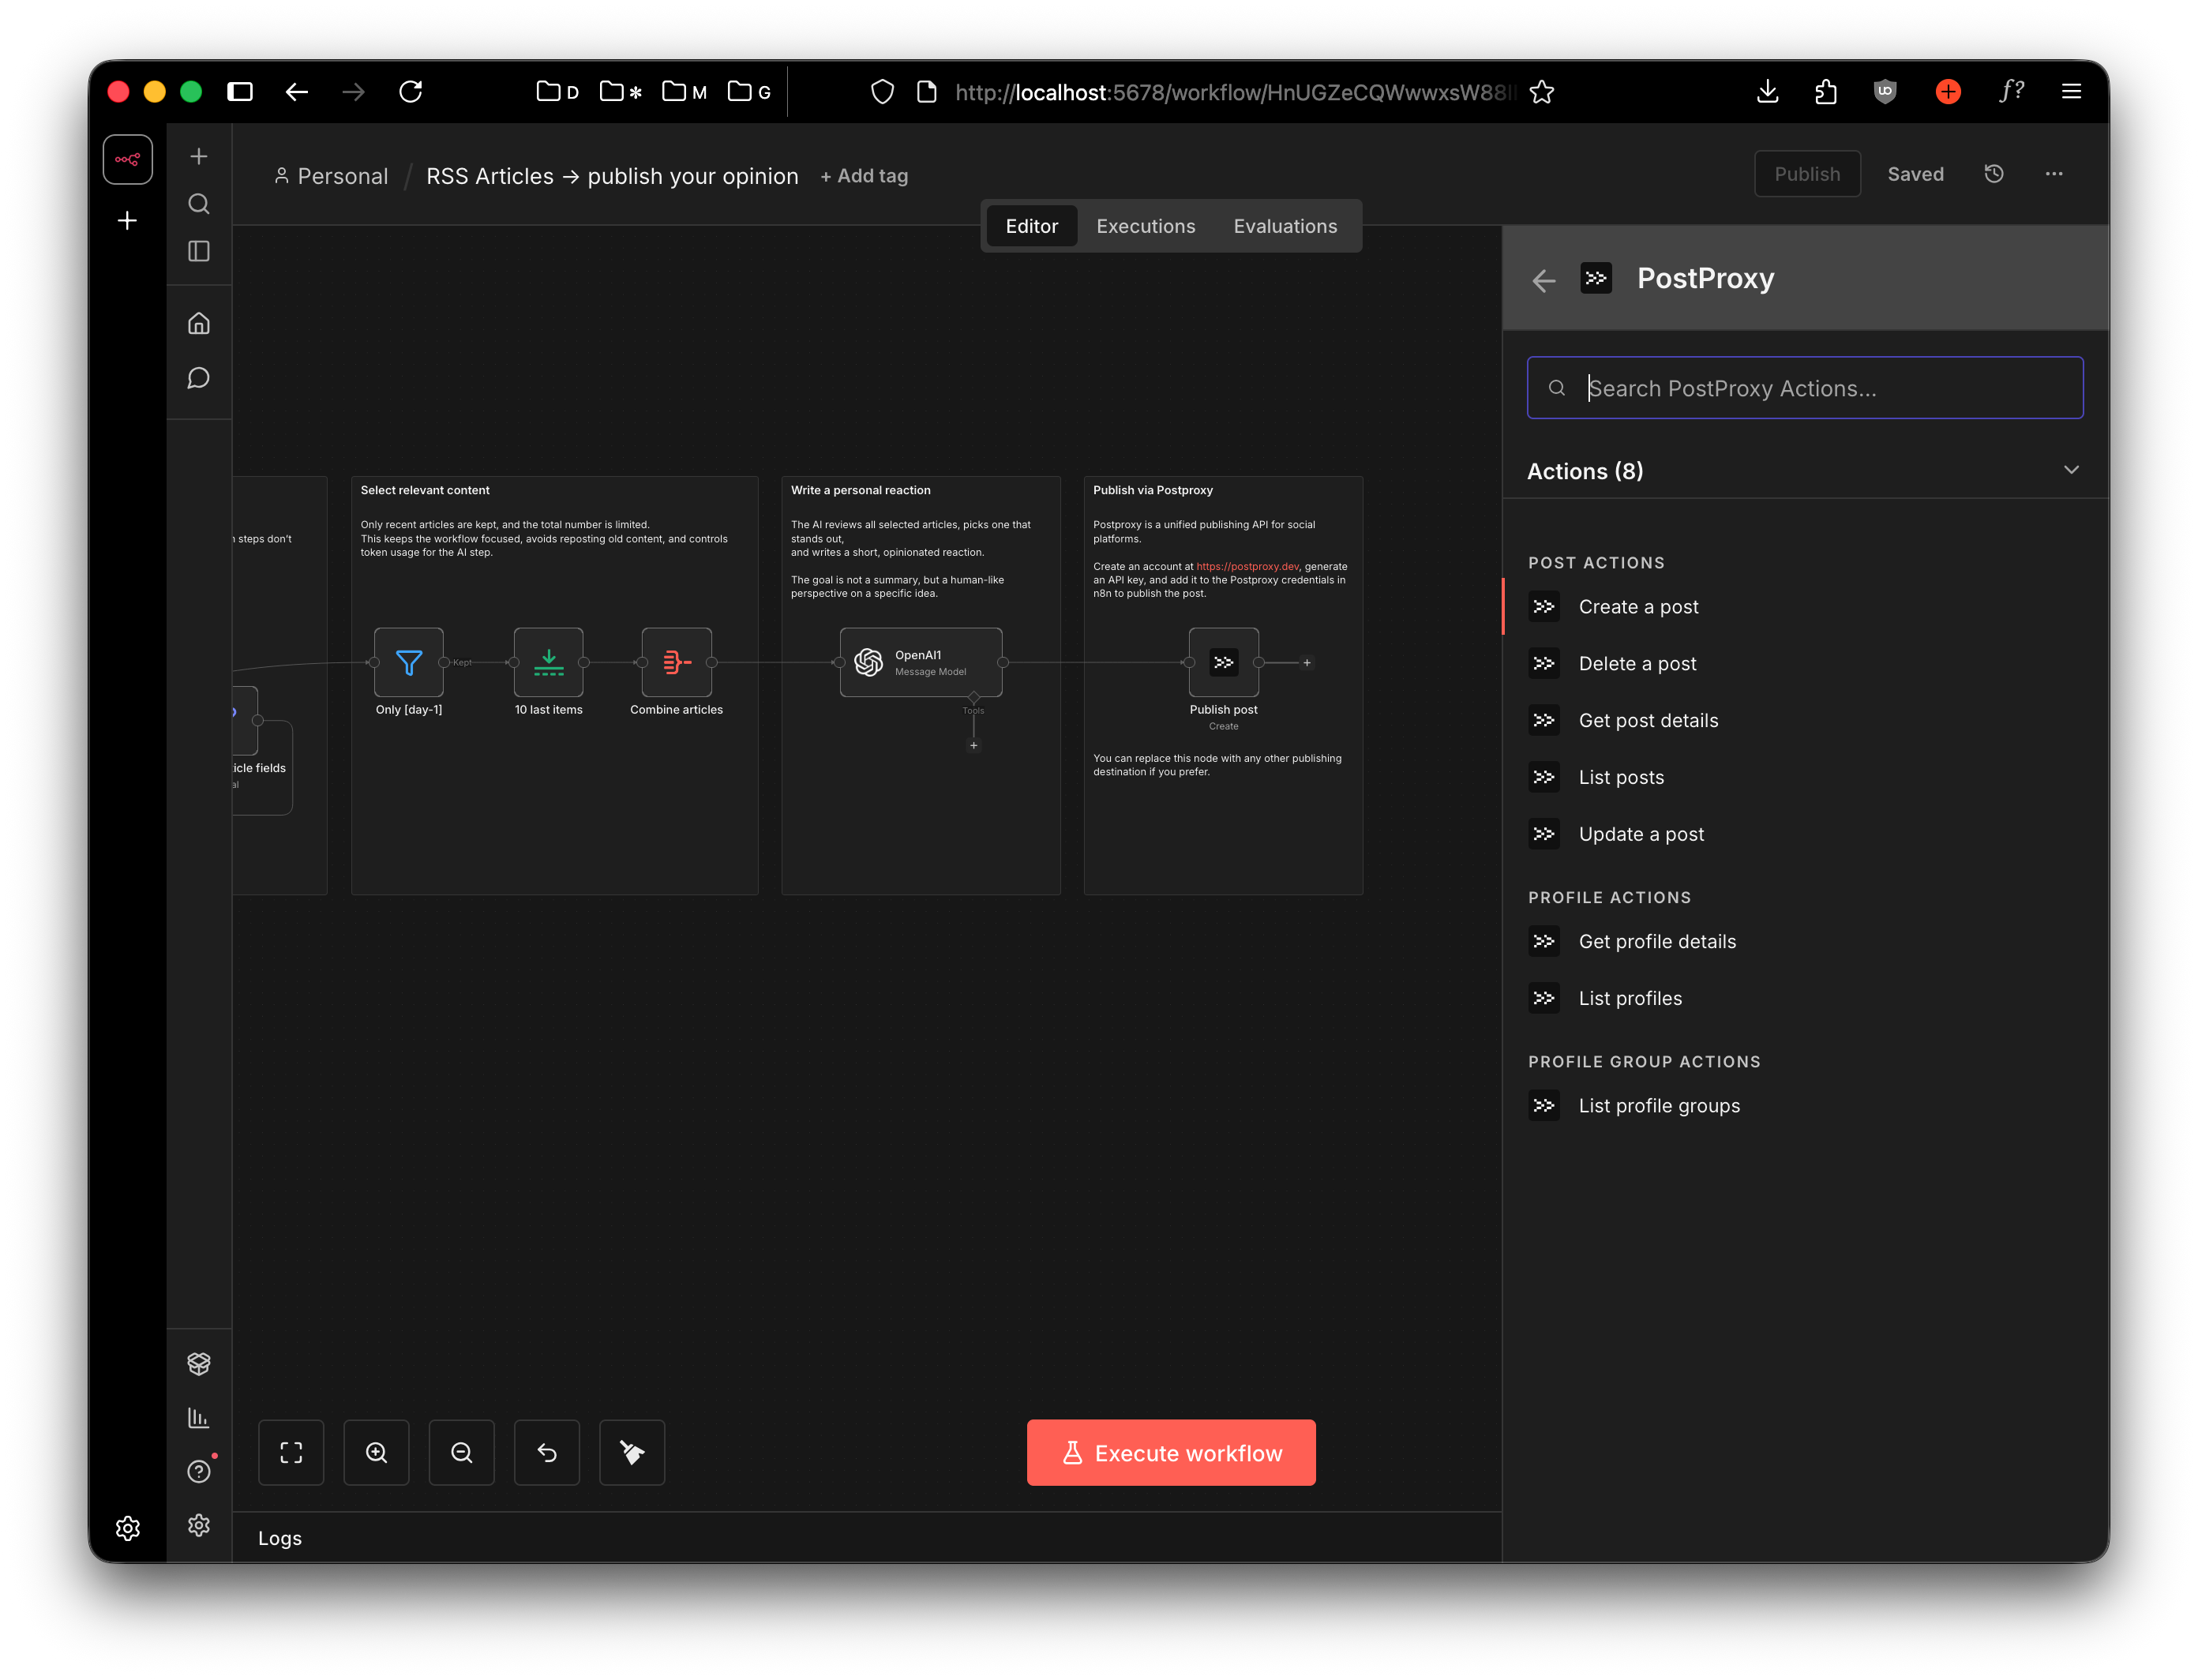Choose the Create a post action
2198x1680 pixels.
1638,607
